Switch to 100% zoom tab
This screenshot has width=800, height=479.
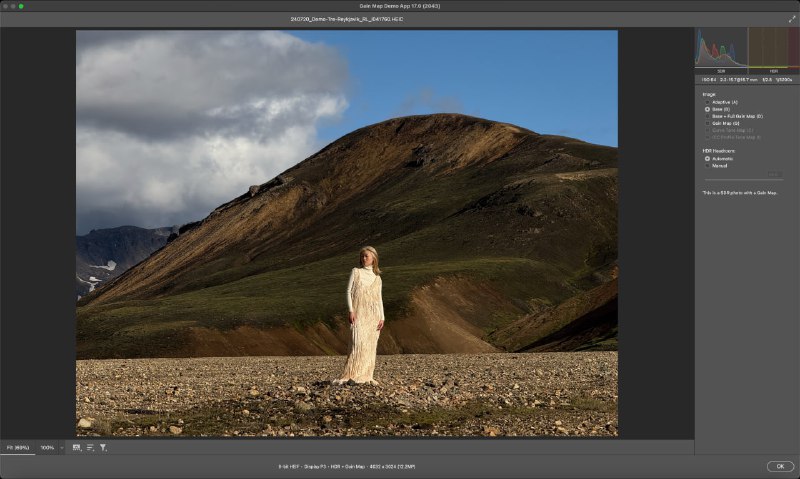pos(47,447)
